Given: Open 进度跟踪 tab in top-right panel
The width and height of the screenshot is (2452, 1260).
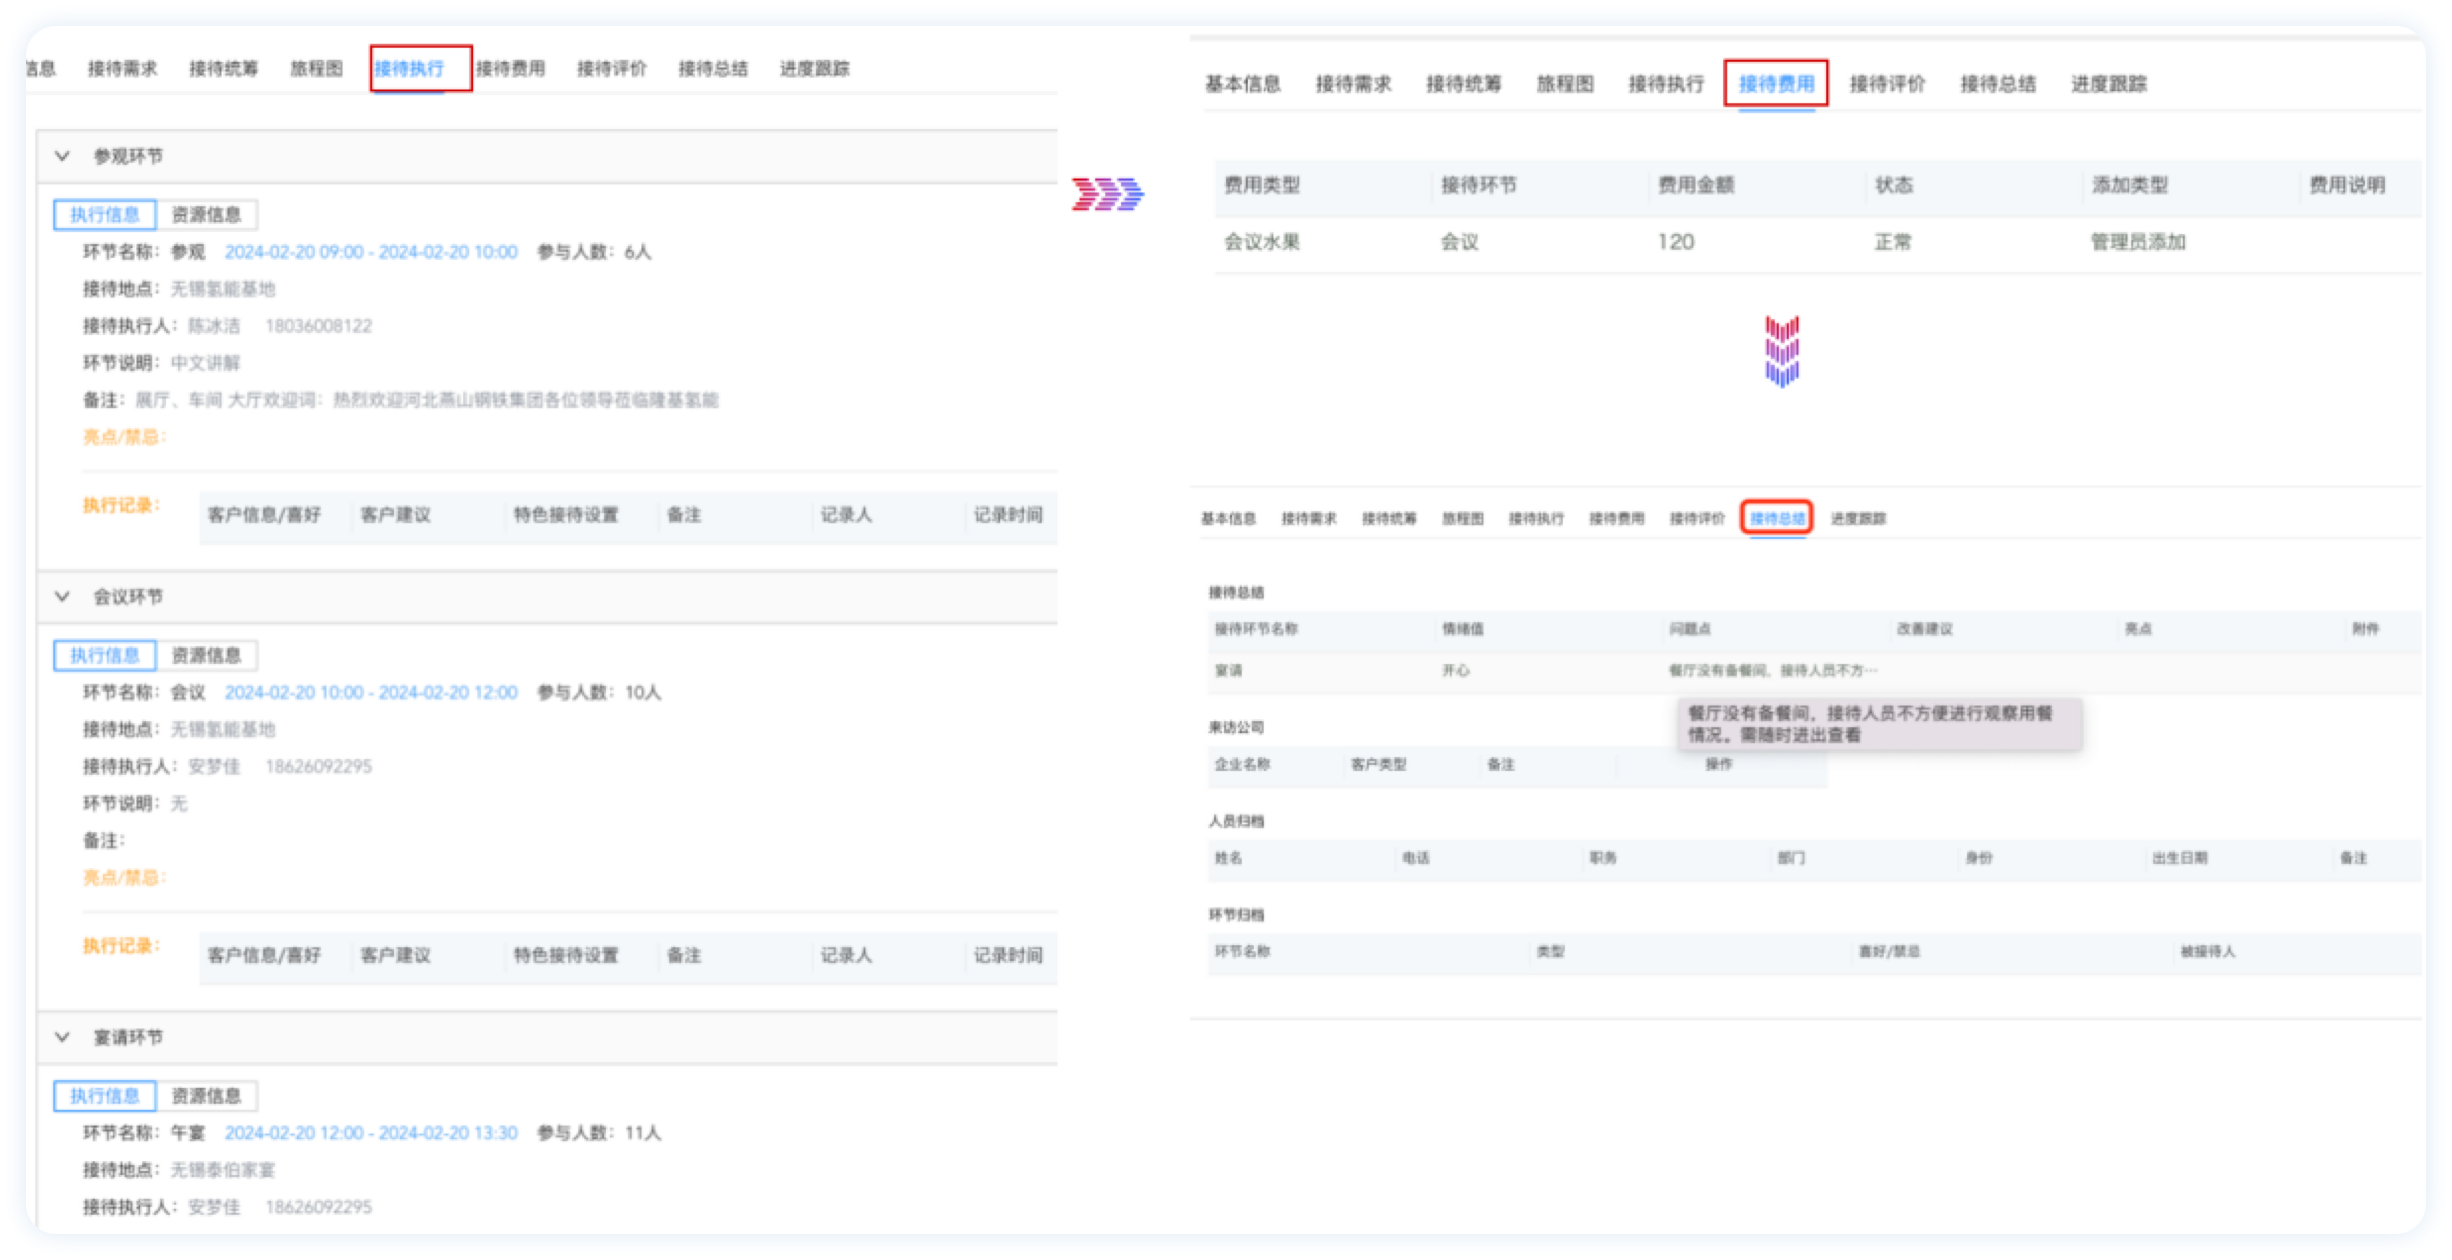Looking at the screenshot, I should [x=2108, y=84].
